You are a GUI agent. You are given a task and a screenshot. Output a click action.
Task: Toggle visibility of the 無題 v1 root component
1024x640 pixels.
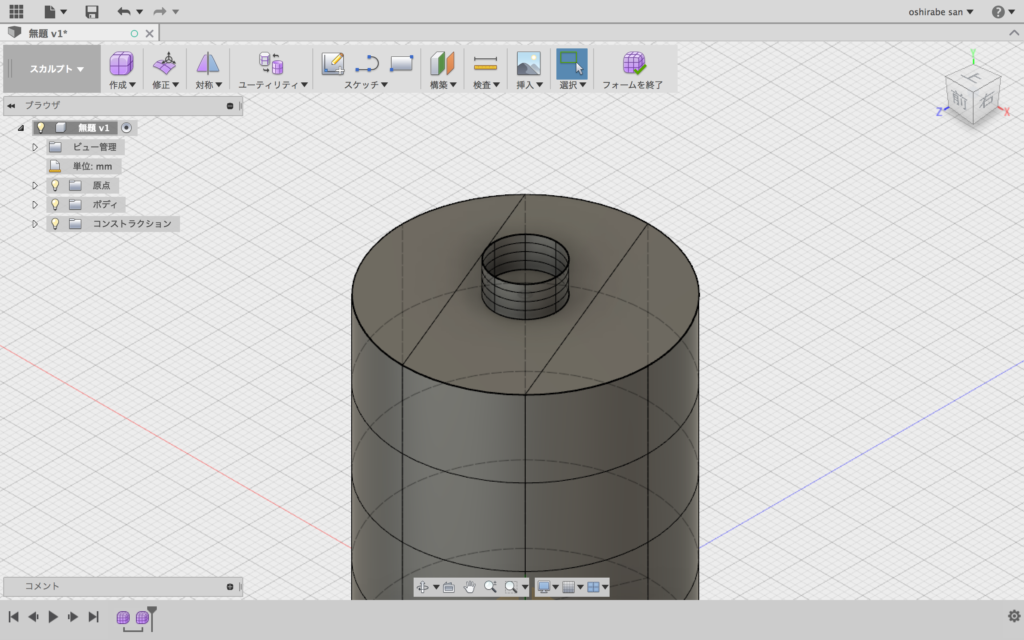pyautogui.click(x=40, y=128)
